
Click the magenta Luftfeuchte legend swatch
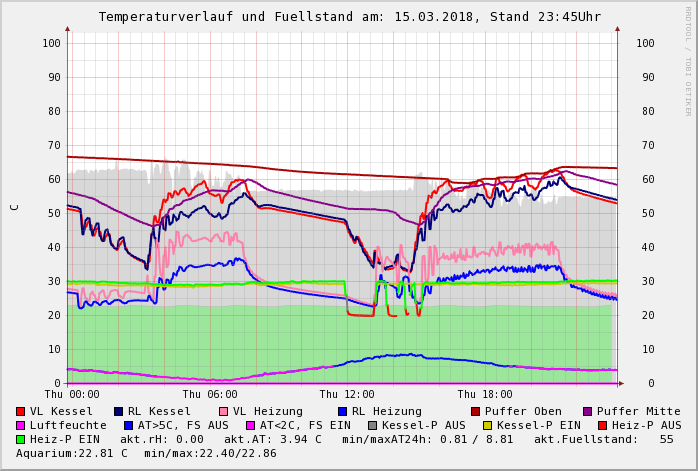(x=21, y=425)
